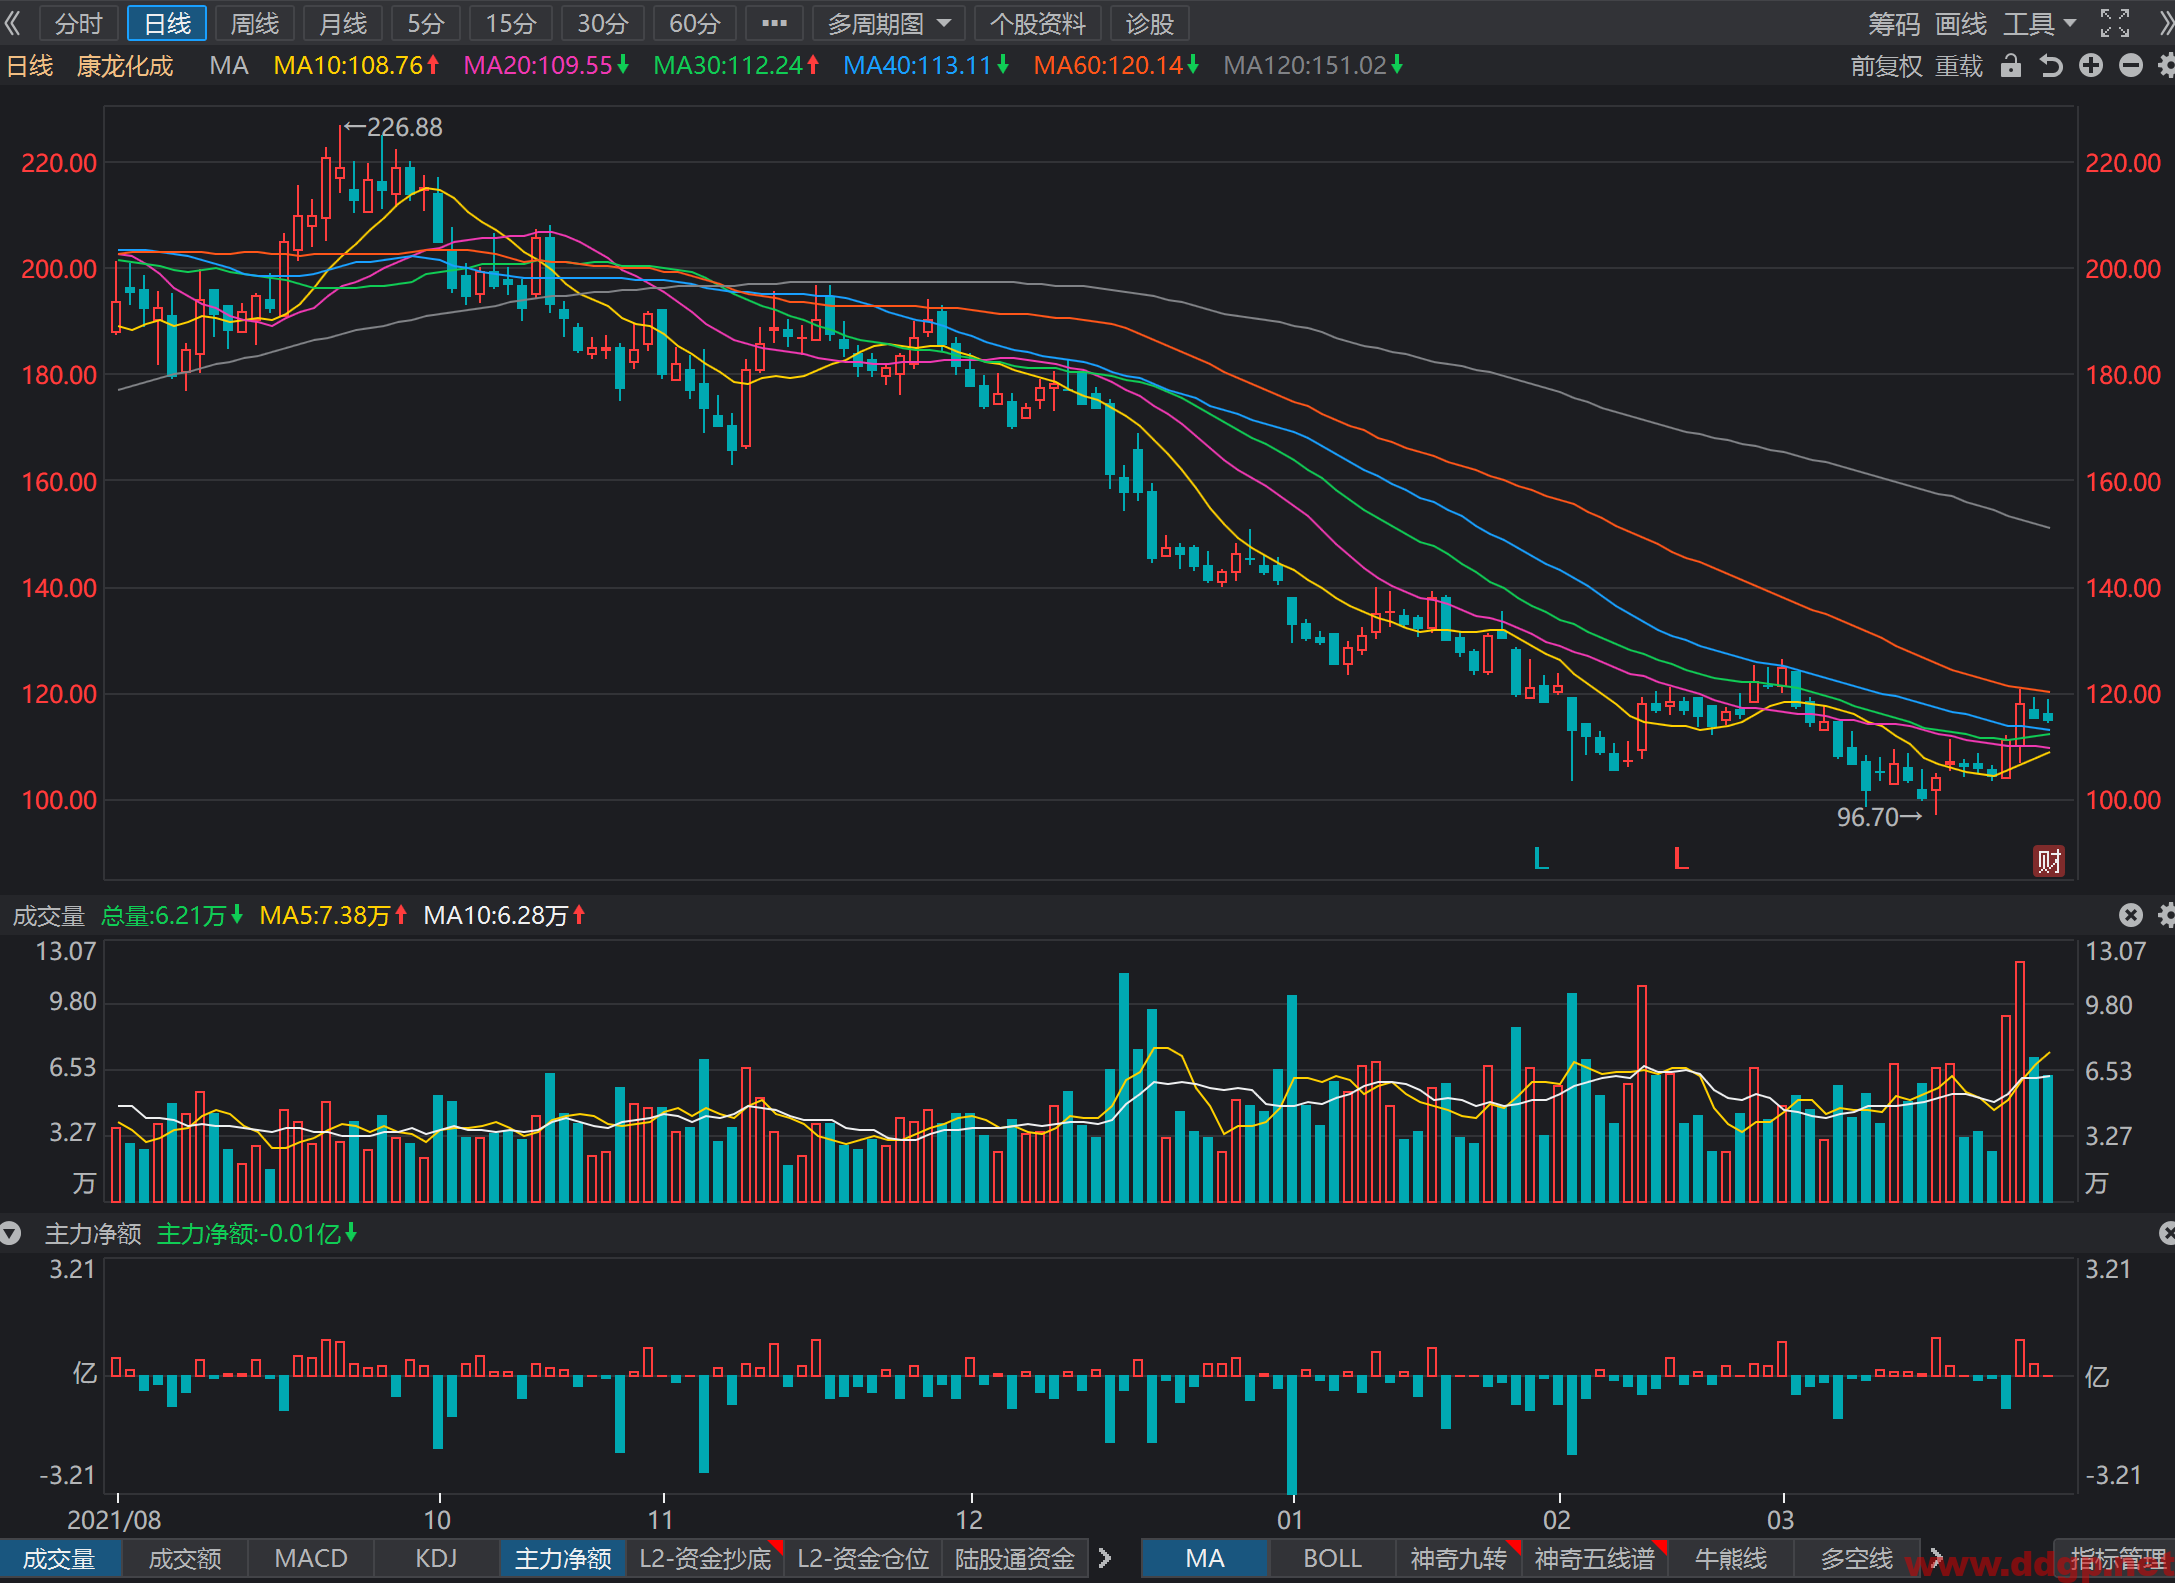The image size is (2175, 1583).
Task: Expand more overlay indicators arrow
Action: 1936,1558
